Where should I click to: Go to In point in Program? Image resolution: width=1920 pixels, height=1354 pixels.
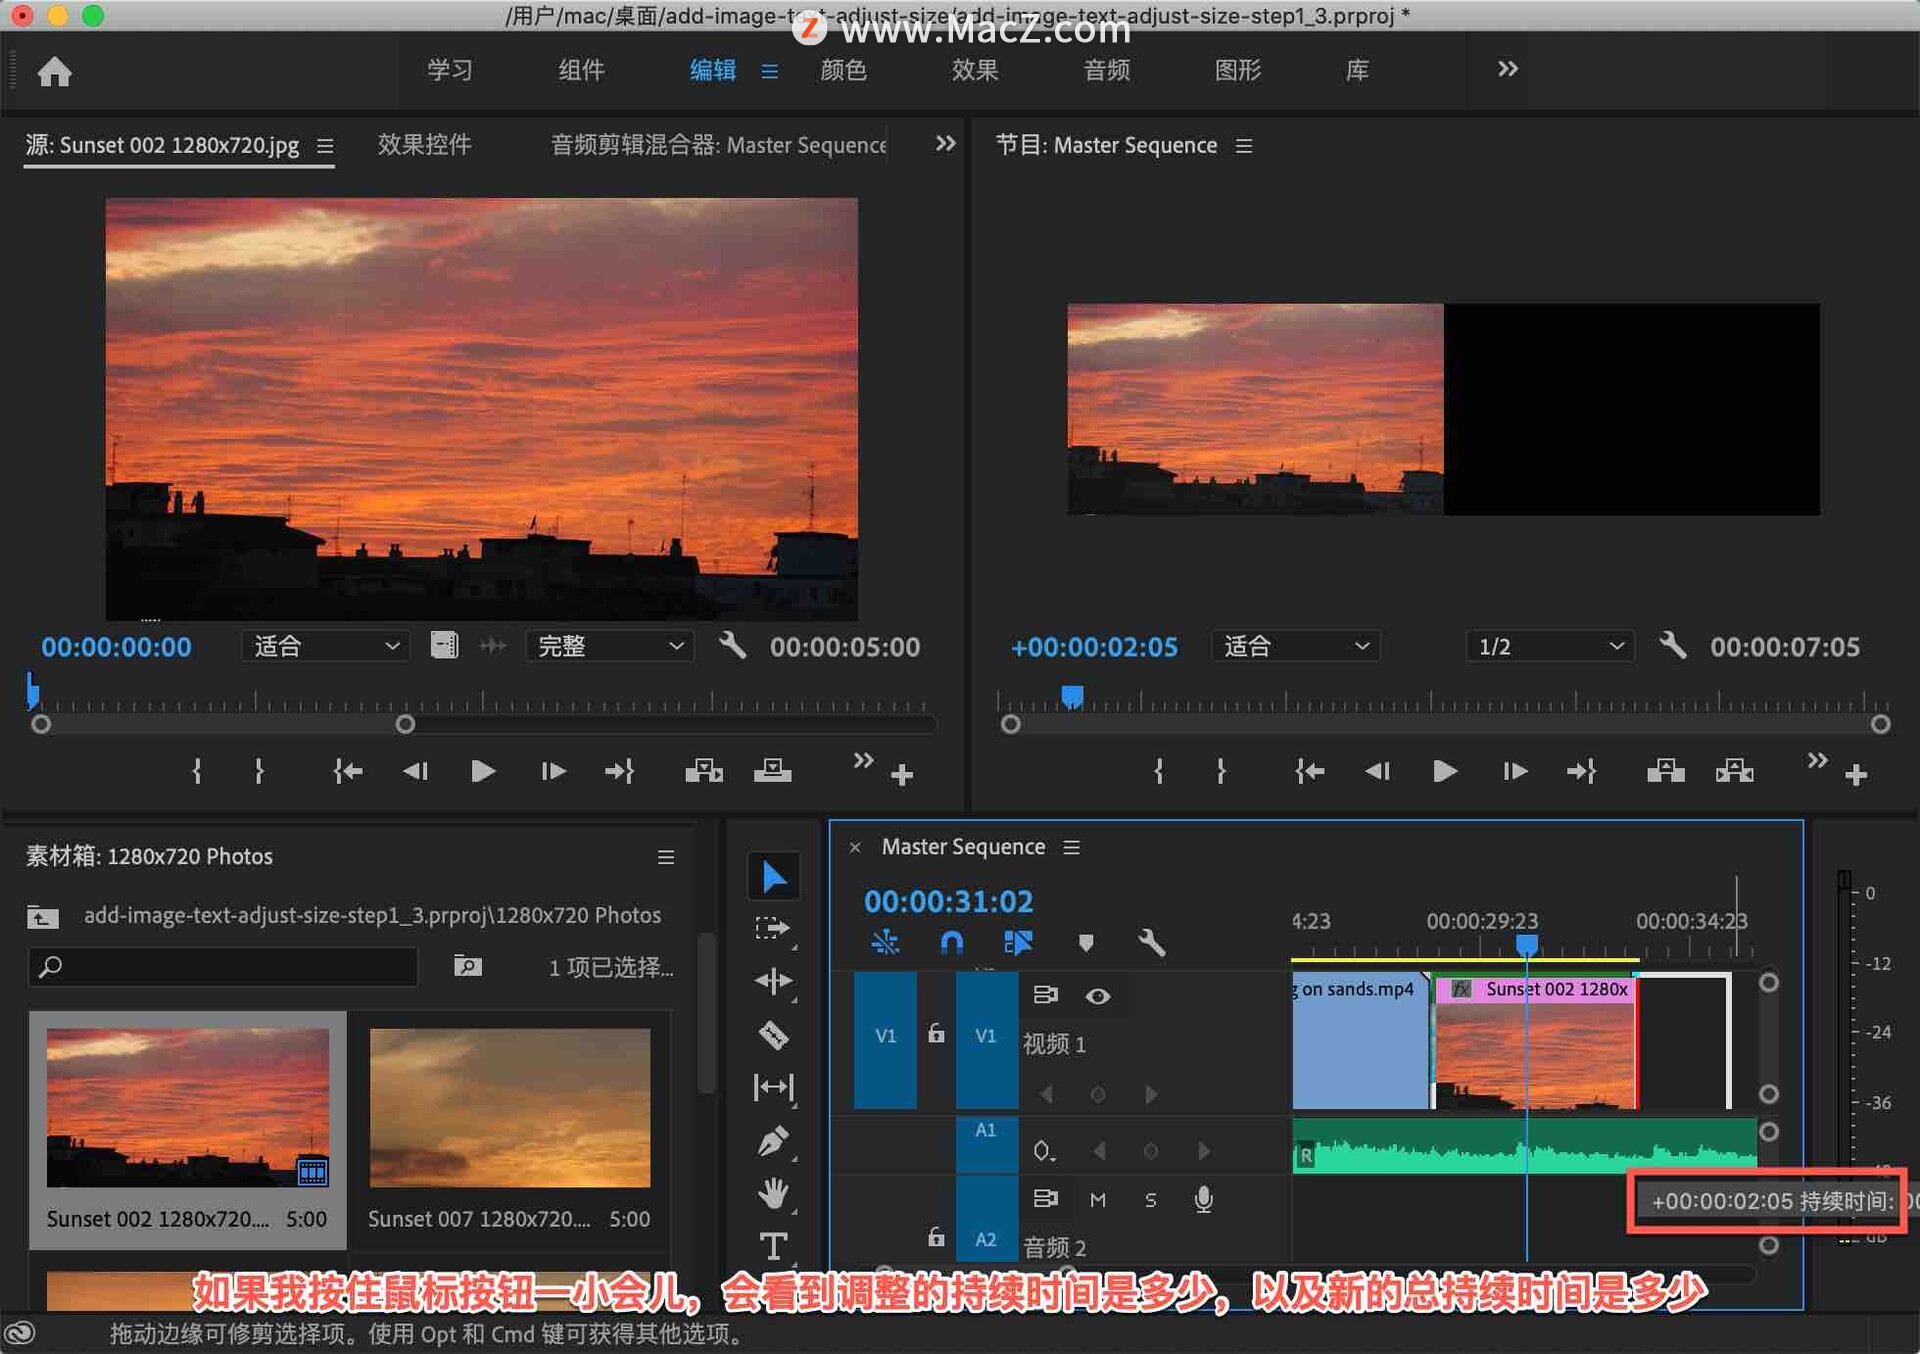(x=1309, y=771)
